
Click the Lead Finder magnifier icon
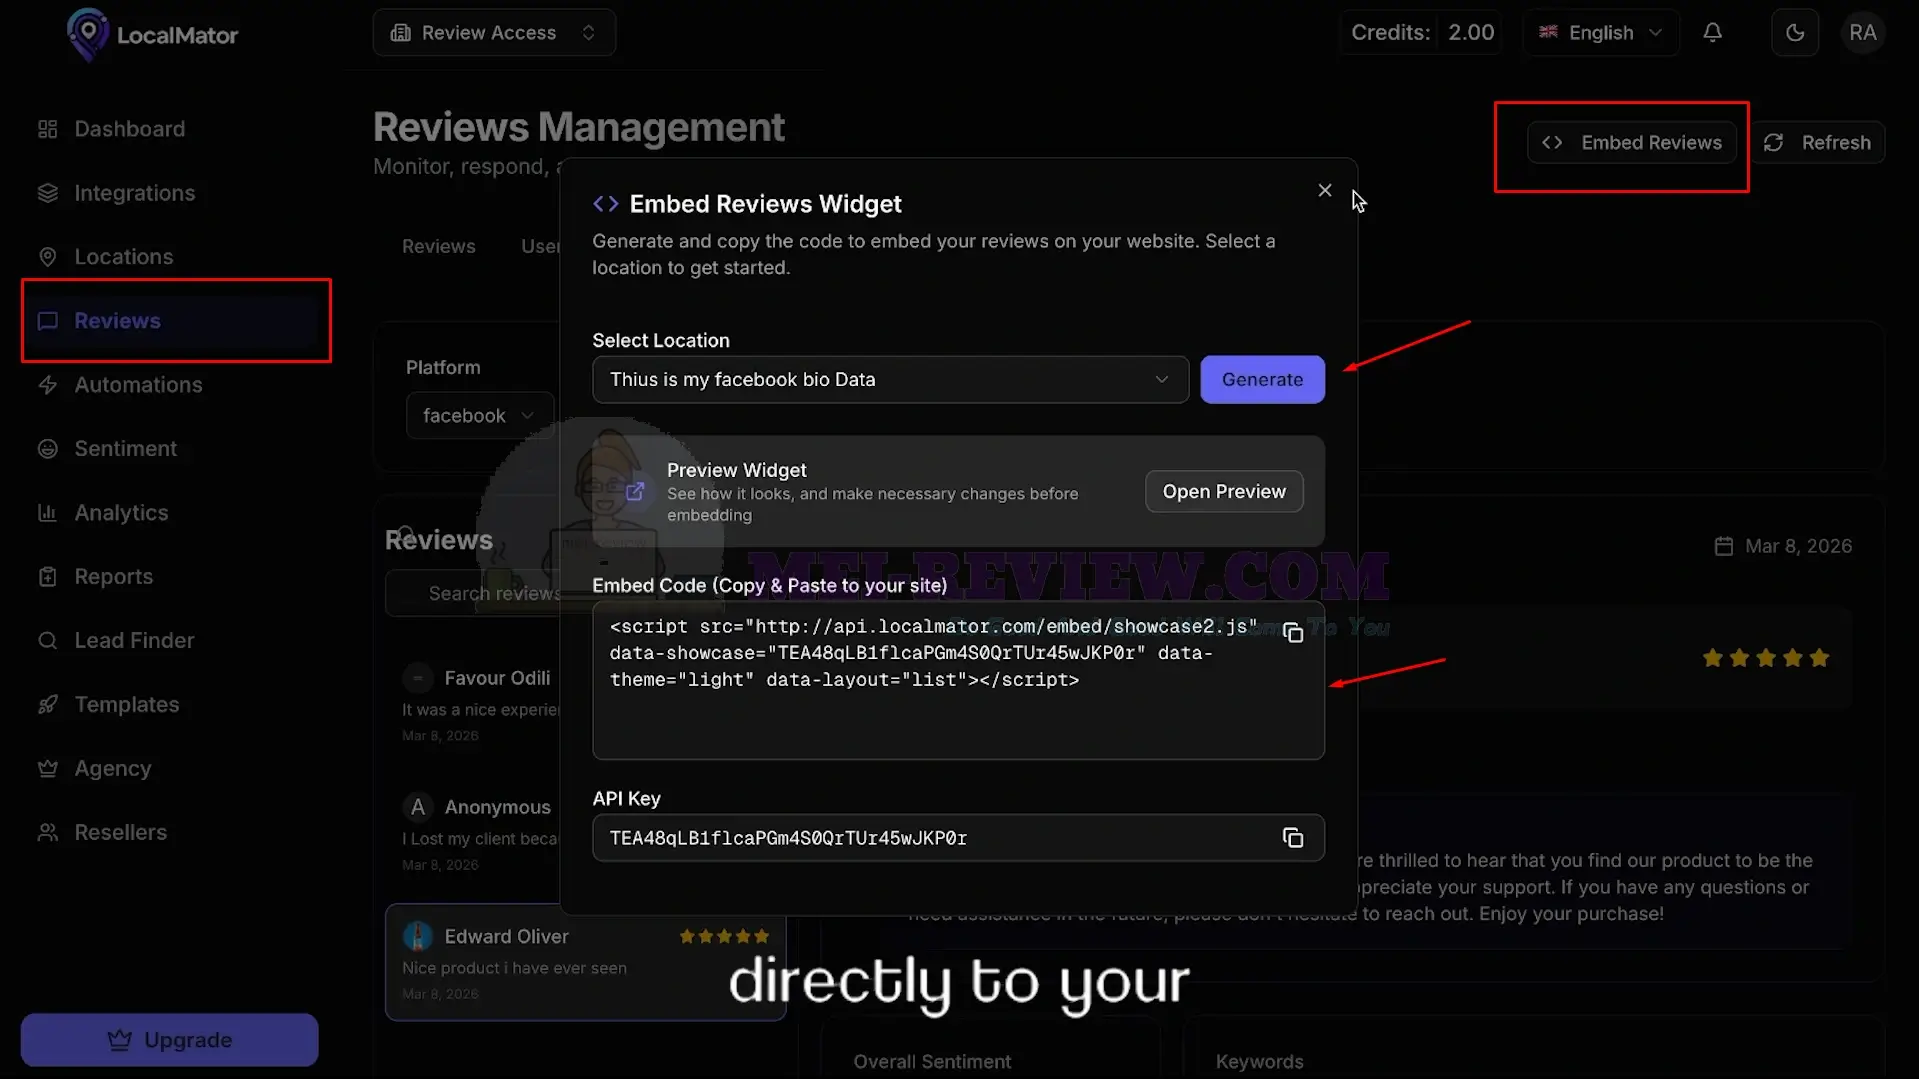point(47,641)
